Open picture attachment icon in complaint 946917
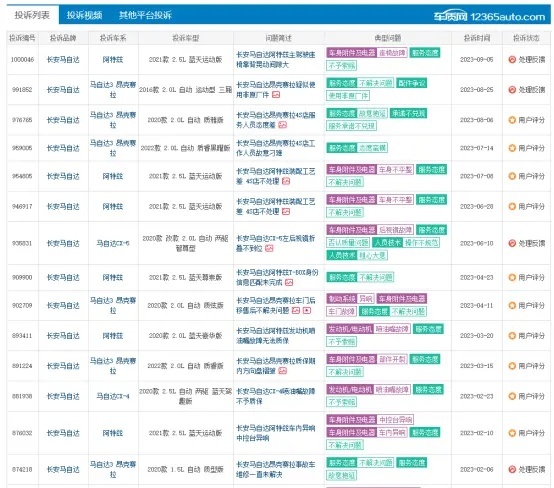The height and width of the screenshot is (488, 554). [x=286, y=211]
